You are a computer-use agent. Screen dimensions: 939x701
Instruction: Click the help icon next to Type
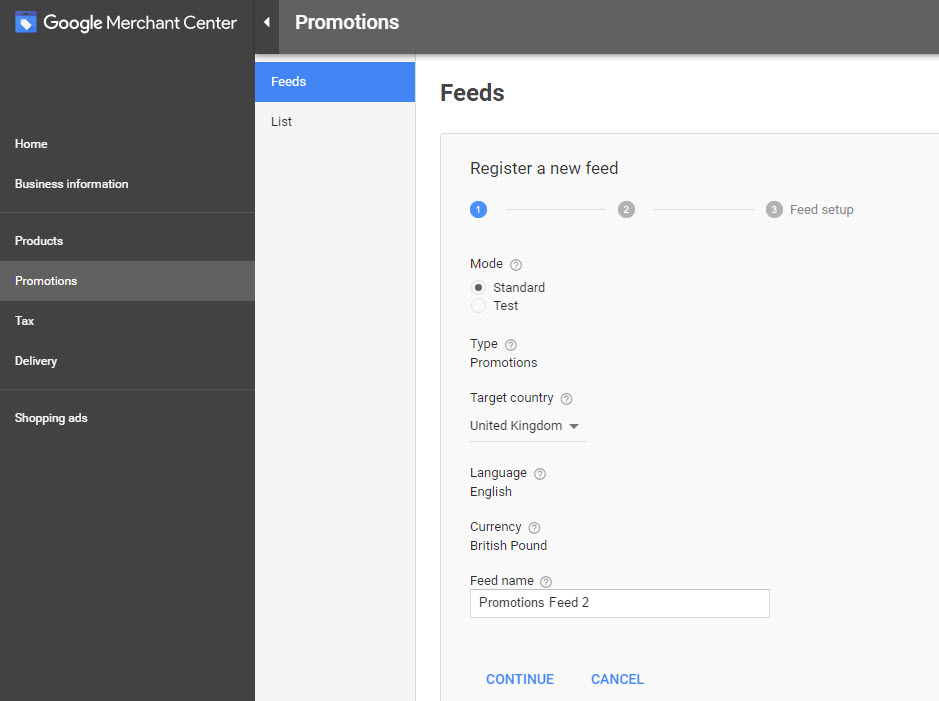tap(511, 345)
